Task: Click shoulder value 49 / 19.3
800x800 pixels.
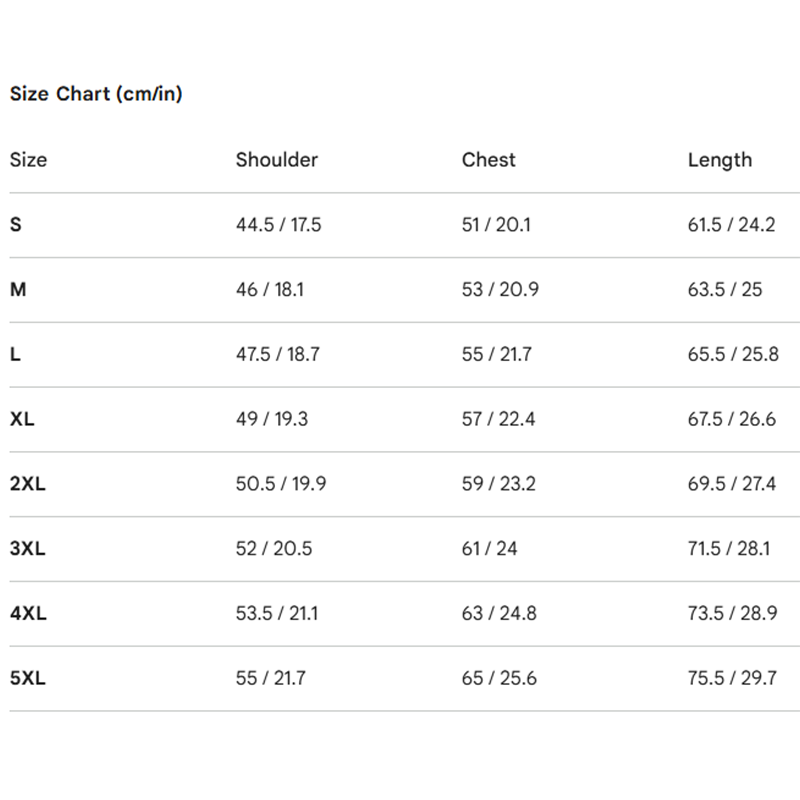Action: pyautogui.click(x=272, y=419)
